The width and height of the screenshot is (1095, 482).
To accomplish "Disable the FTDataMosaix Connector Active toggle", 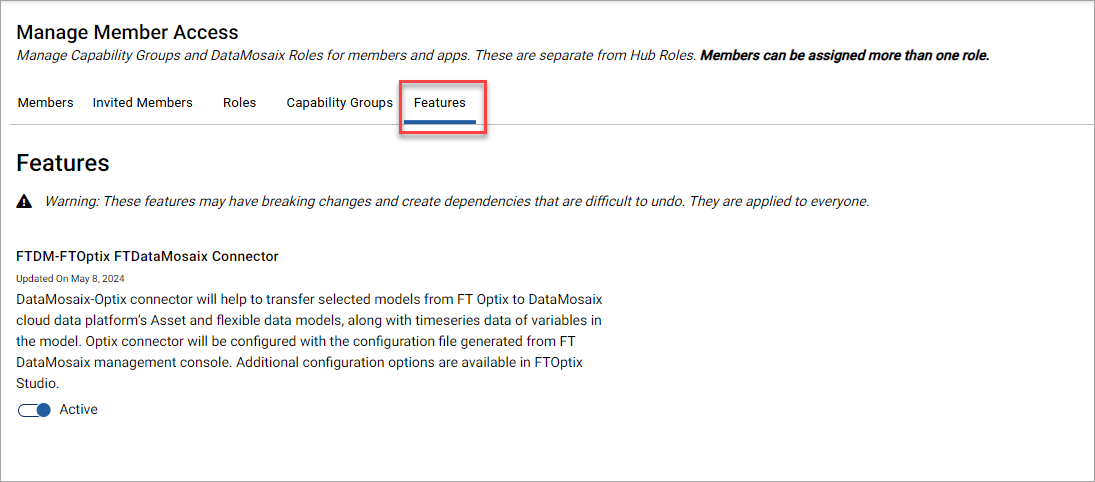I will (34, 410).
